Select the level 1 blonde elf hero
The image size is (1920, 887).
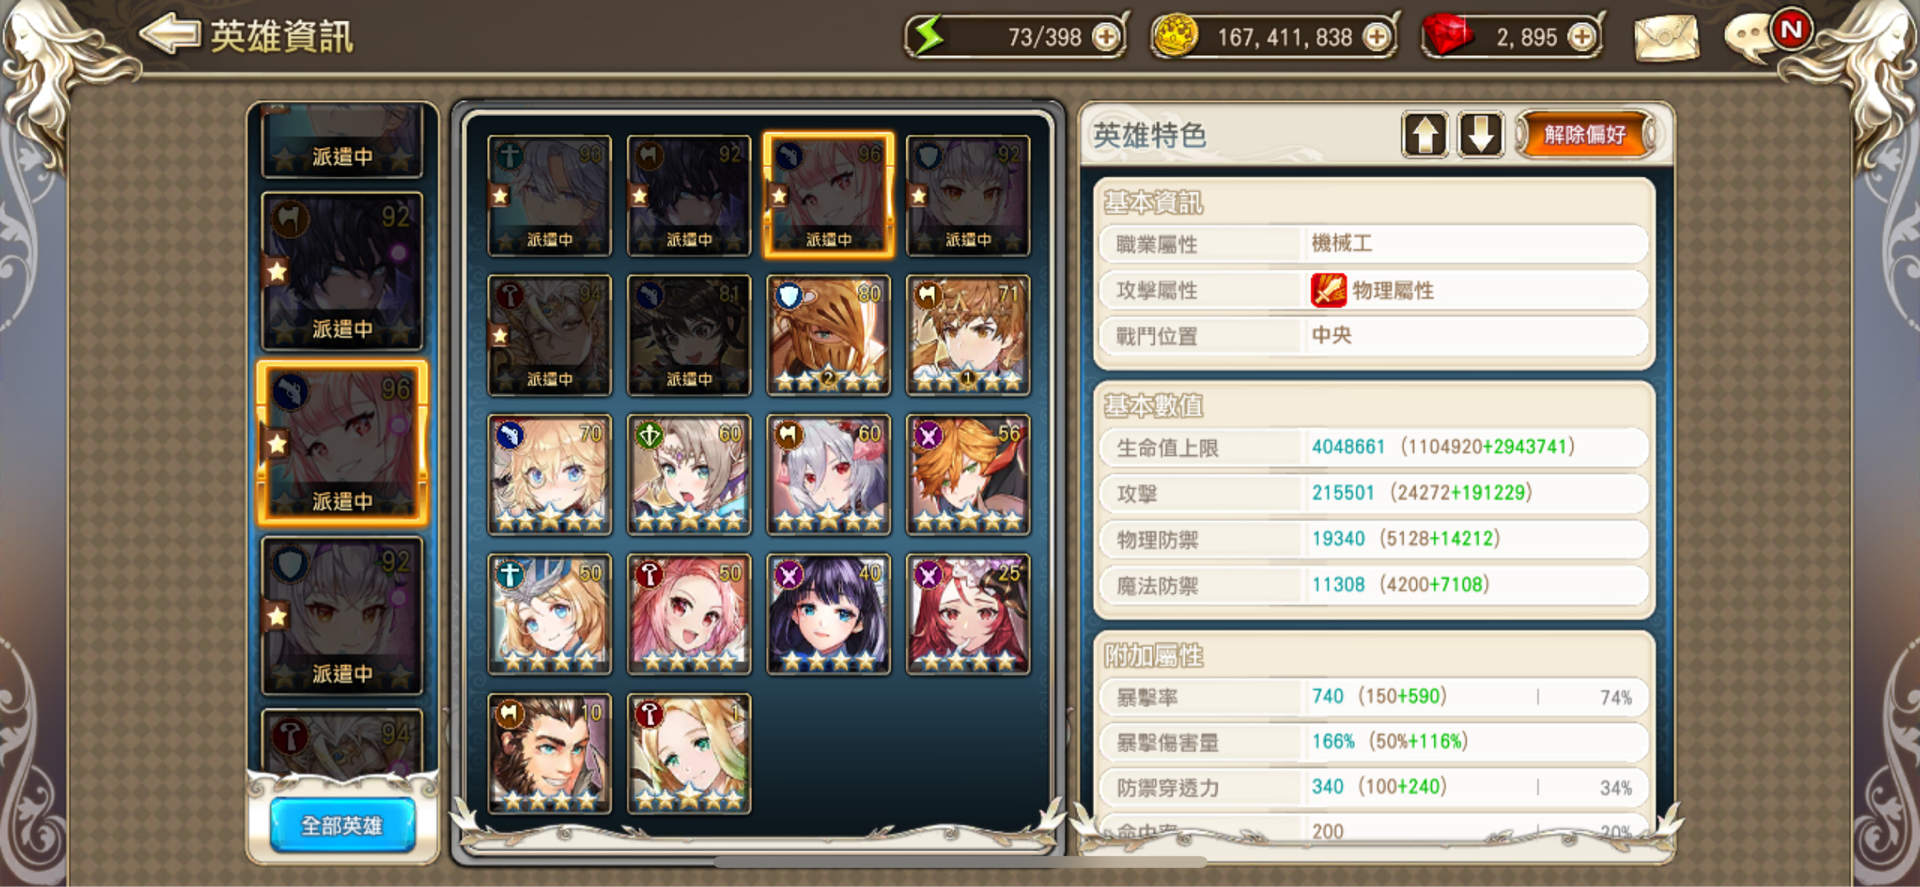(x=689, y=754)
